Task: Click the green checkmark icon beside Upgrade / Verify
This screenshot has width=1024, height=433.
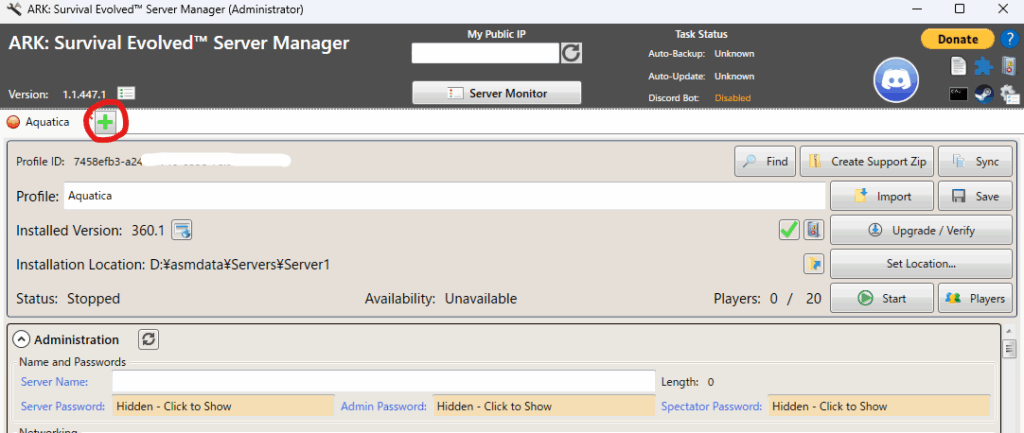Action: pos(790,230)
